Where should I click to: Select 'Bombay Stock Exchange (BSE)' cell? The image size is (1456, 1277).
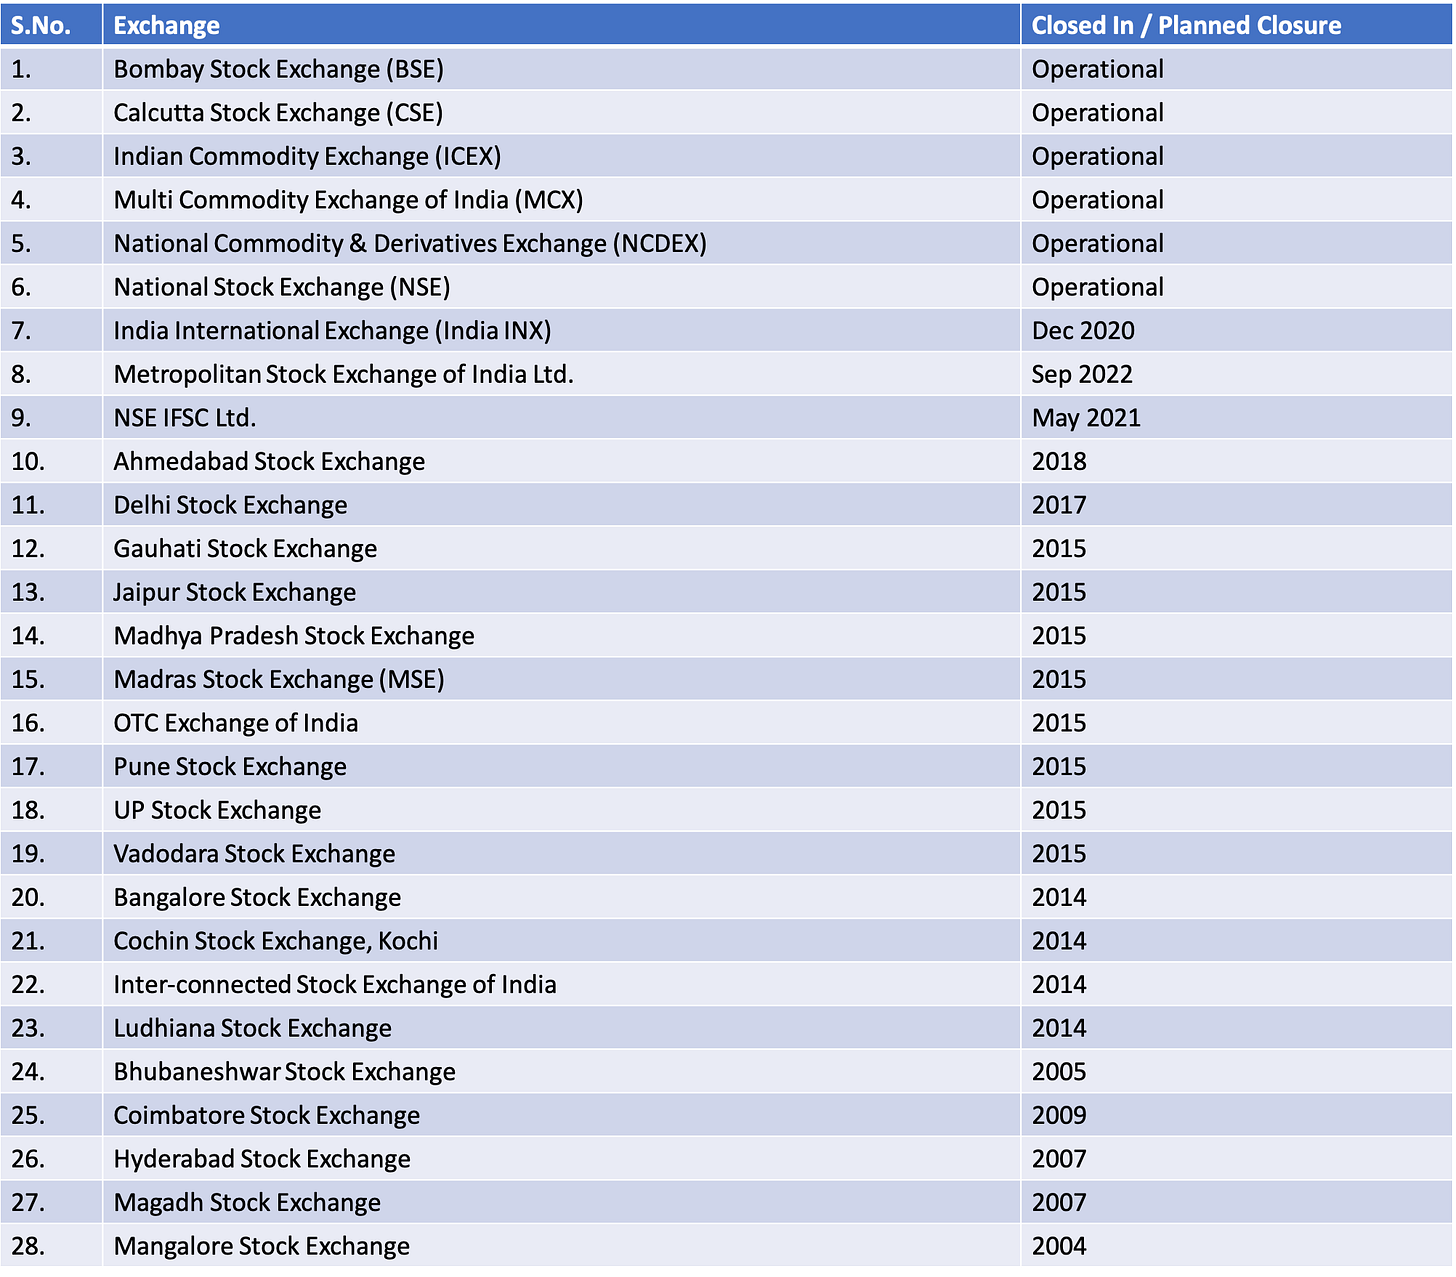[x=561, y=69]
